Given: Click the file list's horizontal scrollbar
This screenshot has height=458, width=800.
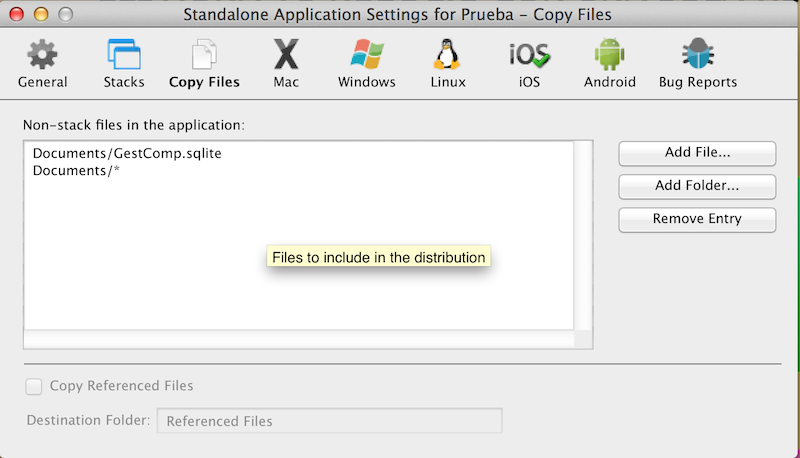Looking at the screenshot, I should [298, 340].
